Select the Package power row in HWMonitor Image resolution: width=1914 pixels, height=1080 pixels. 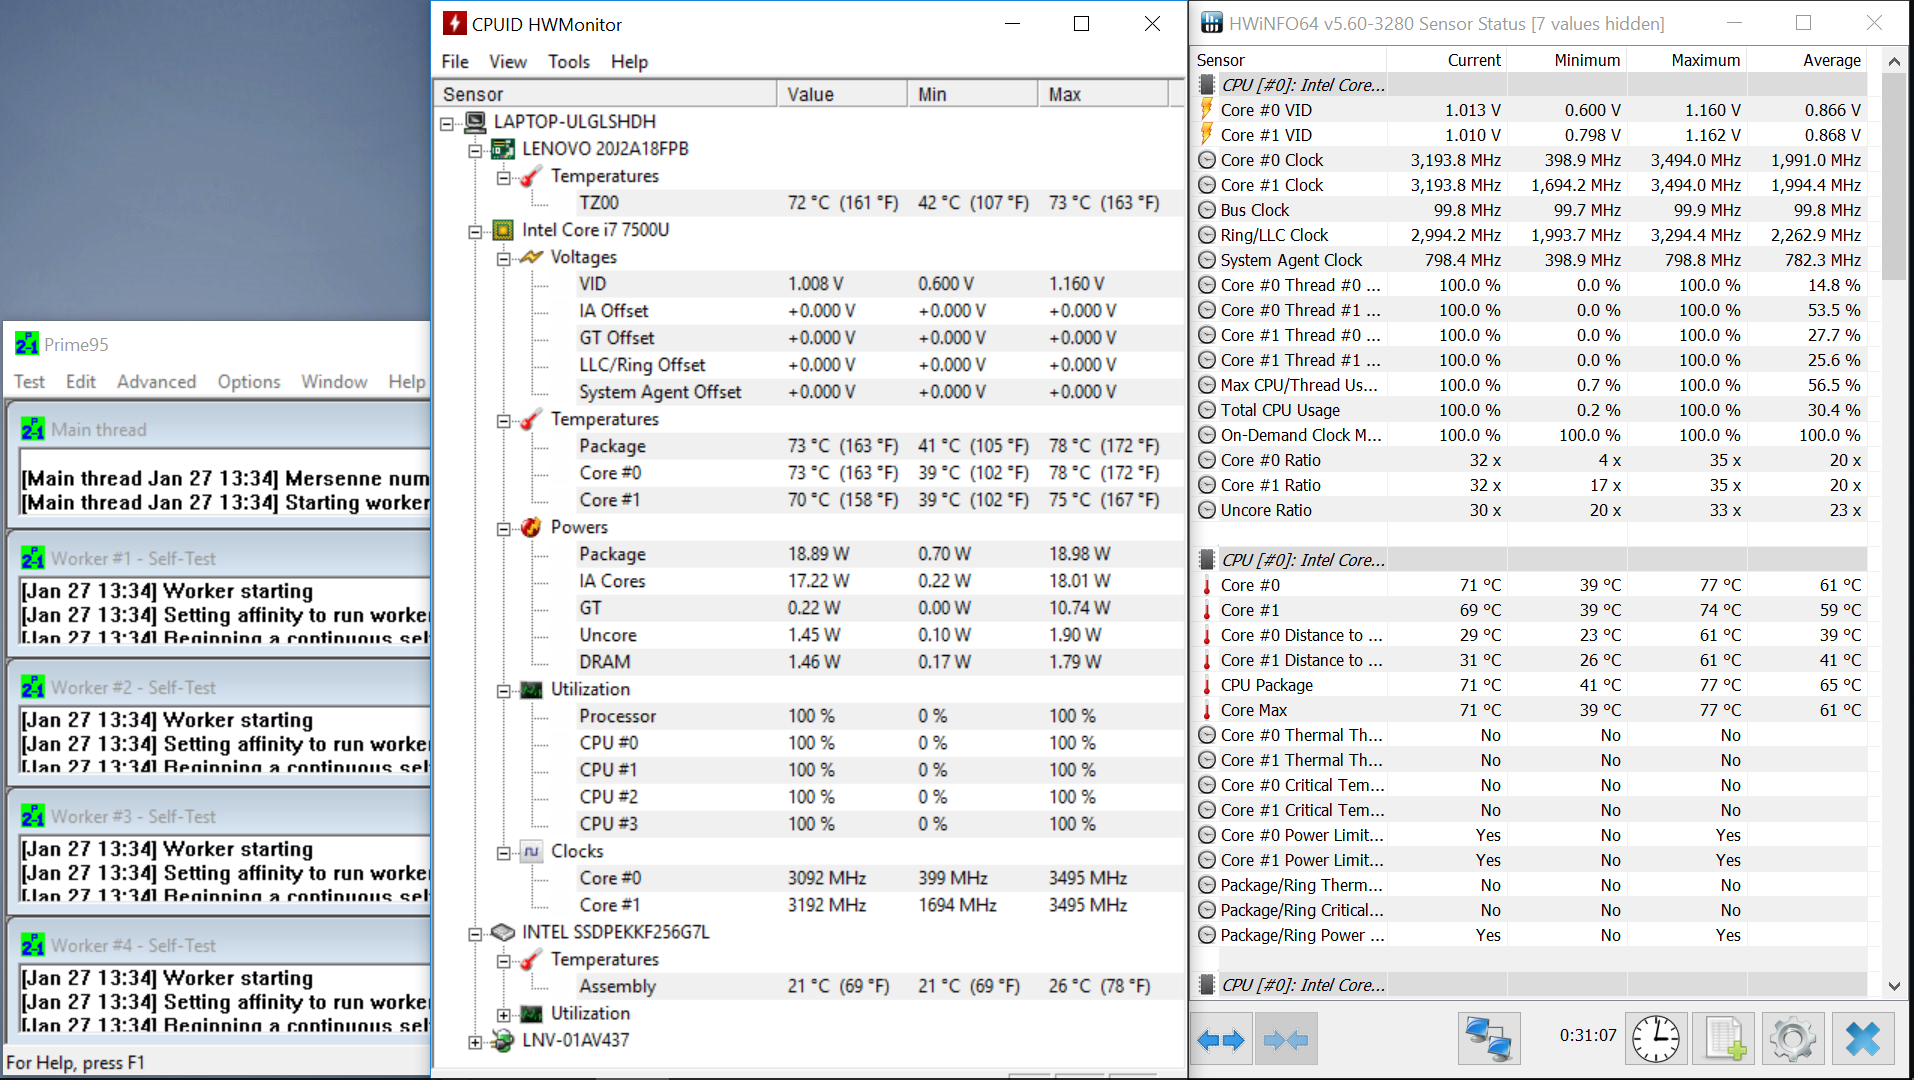pos(810,554)
